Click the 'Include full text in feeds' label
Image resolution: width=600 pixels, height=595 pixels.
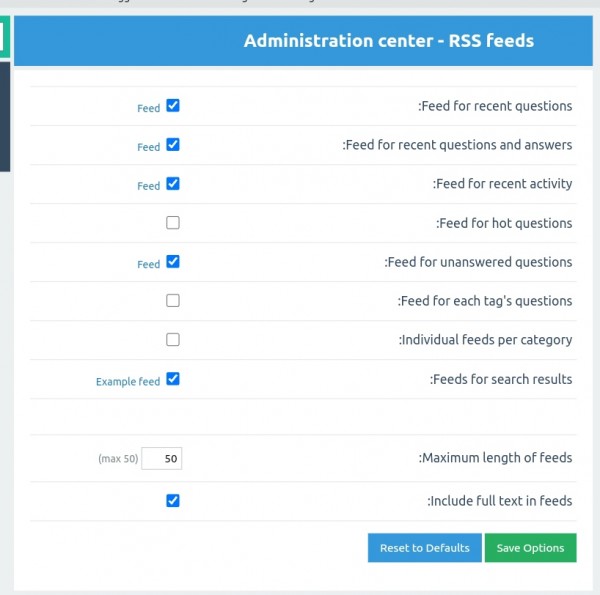[x=499, y=501]
